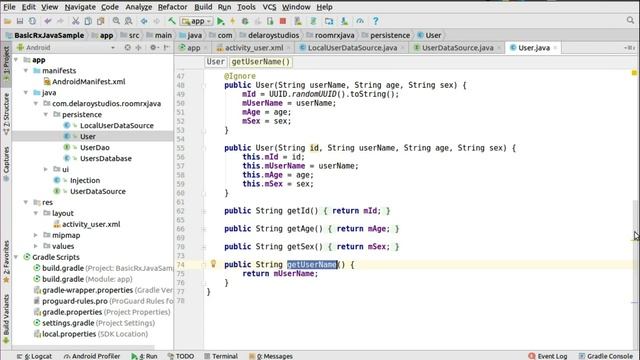The image size is (640, 360).
Task: Open the Terminal tool window
Action: click(x=221, y=356)
